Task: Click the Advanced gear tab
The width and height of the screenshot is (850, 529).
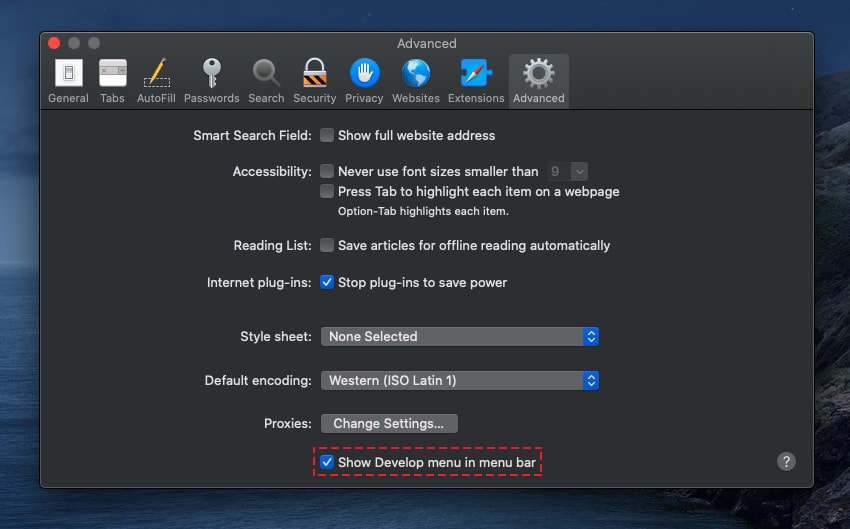Action: (539, 81)
